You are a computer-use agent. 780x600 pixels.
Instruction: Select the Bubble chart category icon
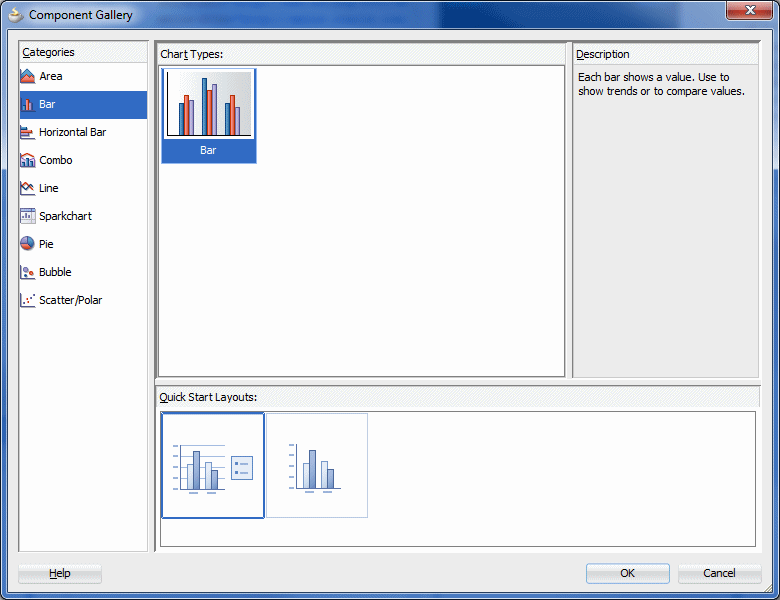(28, 272)
